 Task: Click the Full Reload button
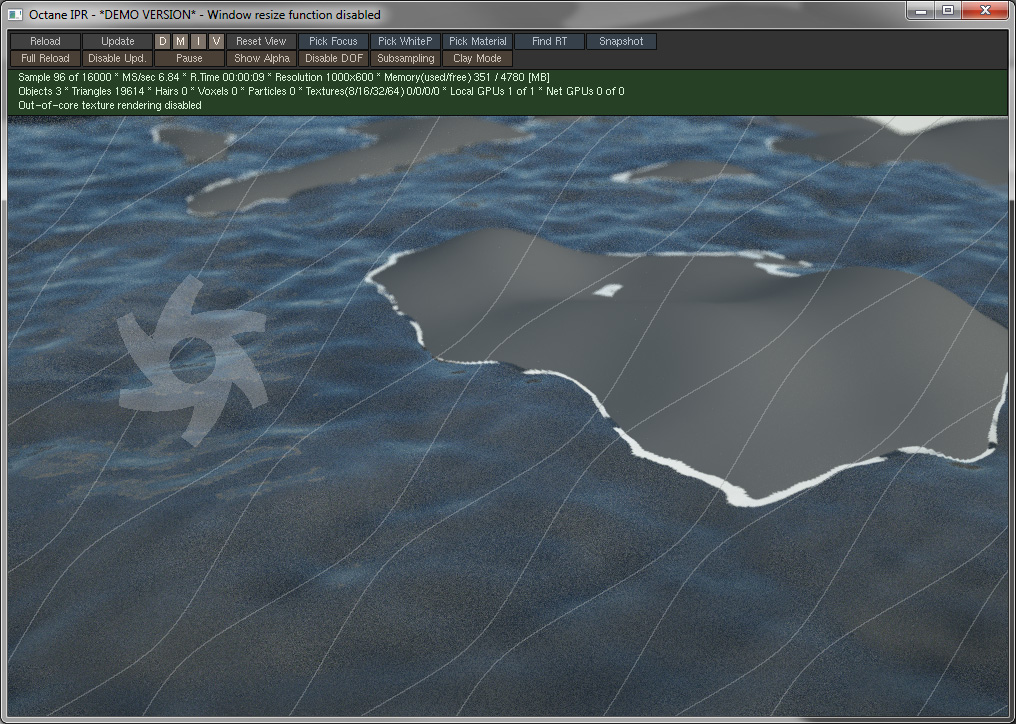pos(45,58)
